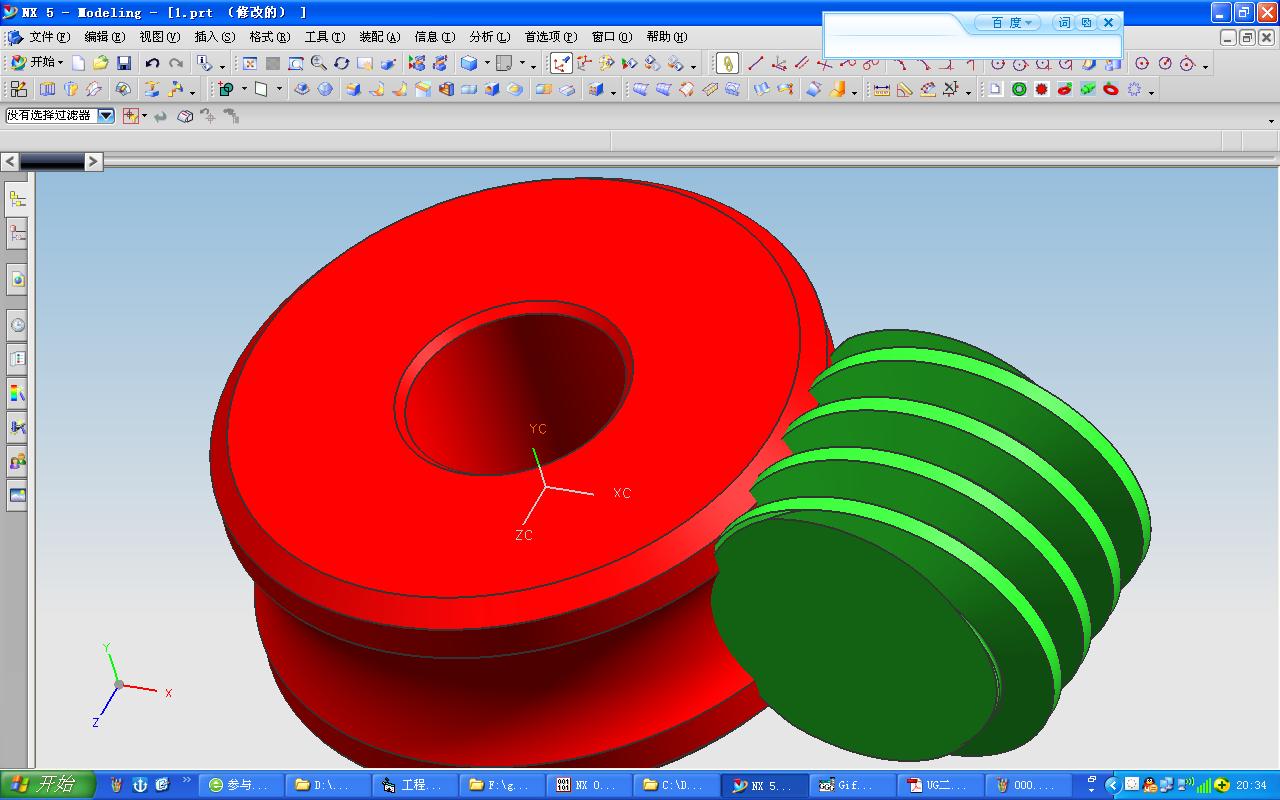Screen dimensions: 1280x800
Task: Click the green worm gear icon
Action: 1088,89
